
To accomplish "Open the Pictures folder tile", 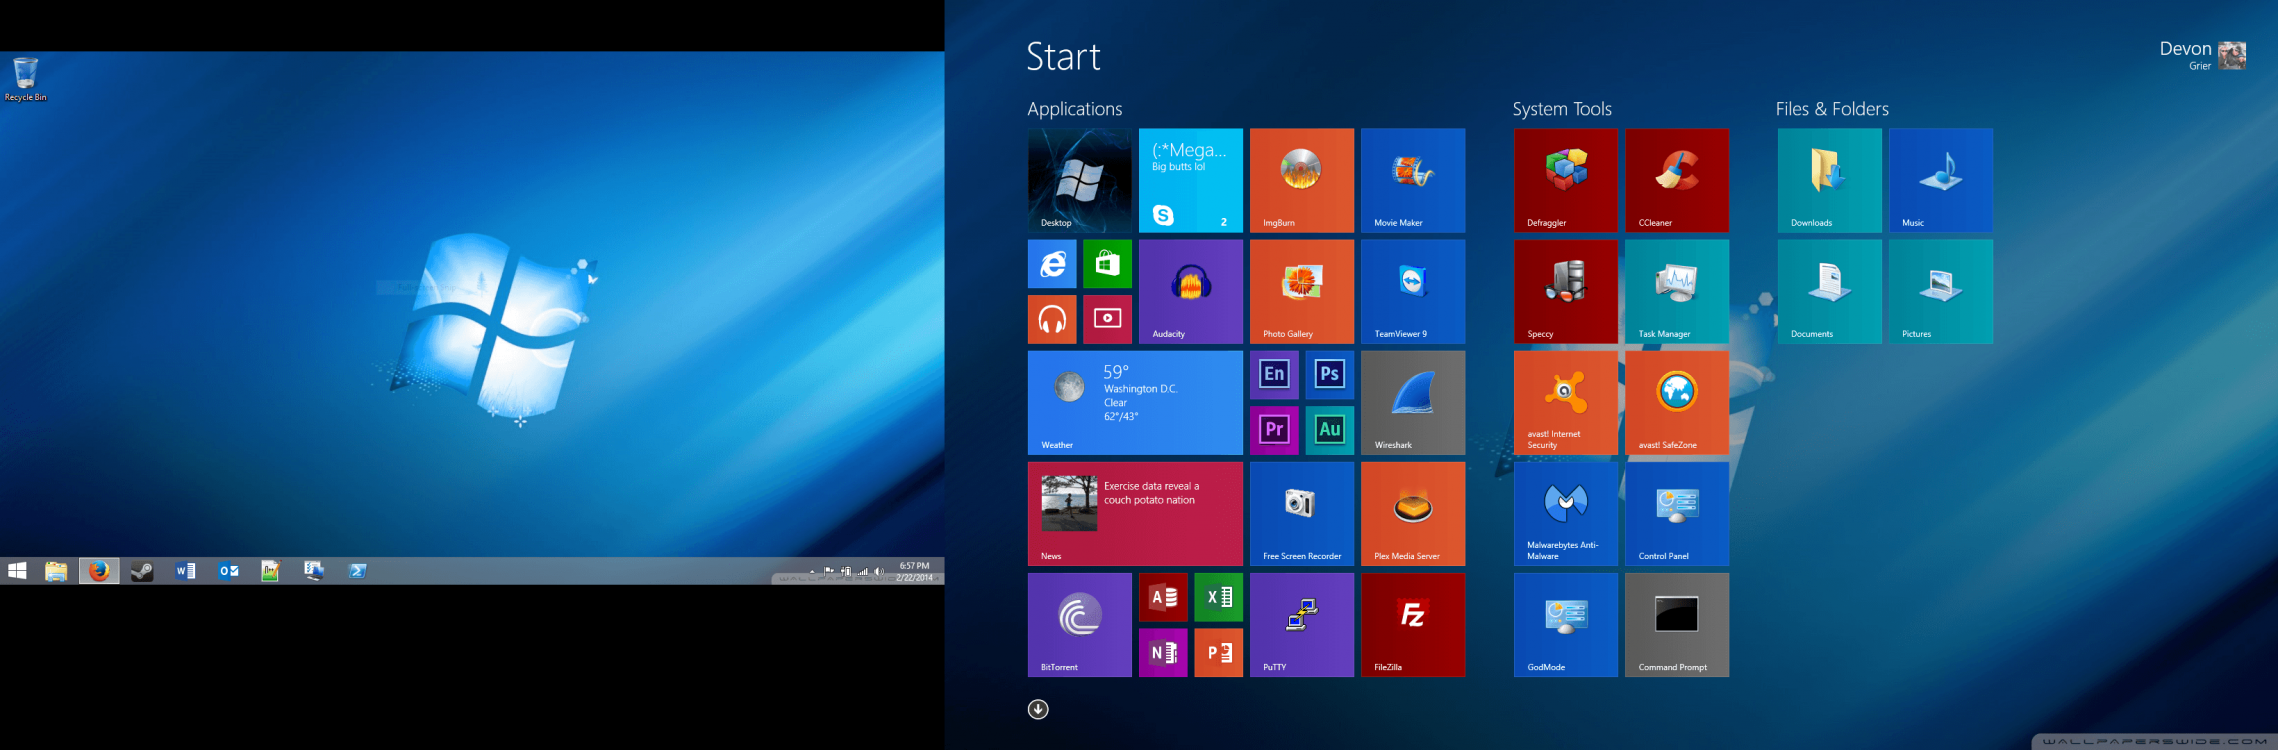I will point(1941,292).
